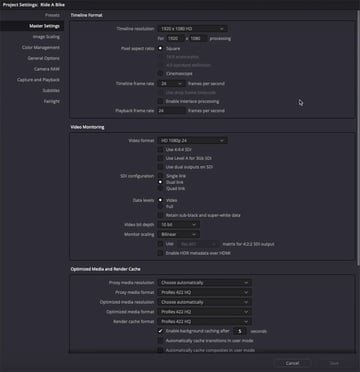The image size is (360, 372).
Task: Open Monitor scaling dropdown
Action: click(178, 234)
